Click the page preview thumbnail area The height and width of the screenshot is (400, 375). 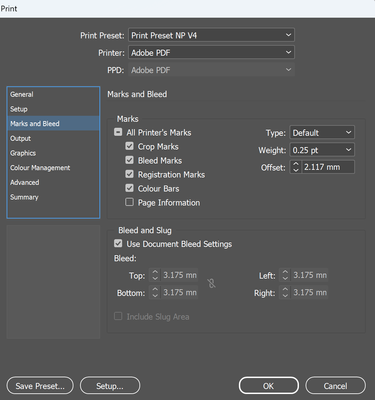(53, 282)
